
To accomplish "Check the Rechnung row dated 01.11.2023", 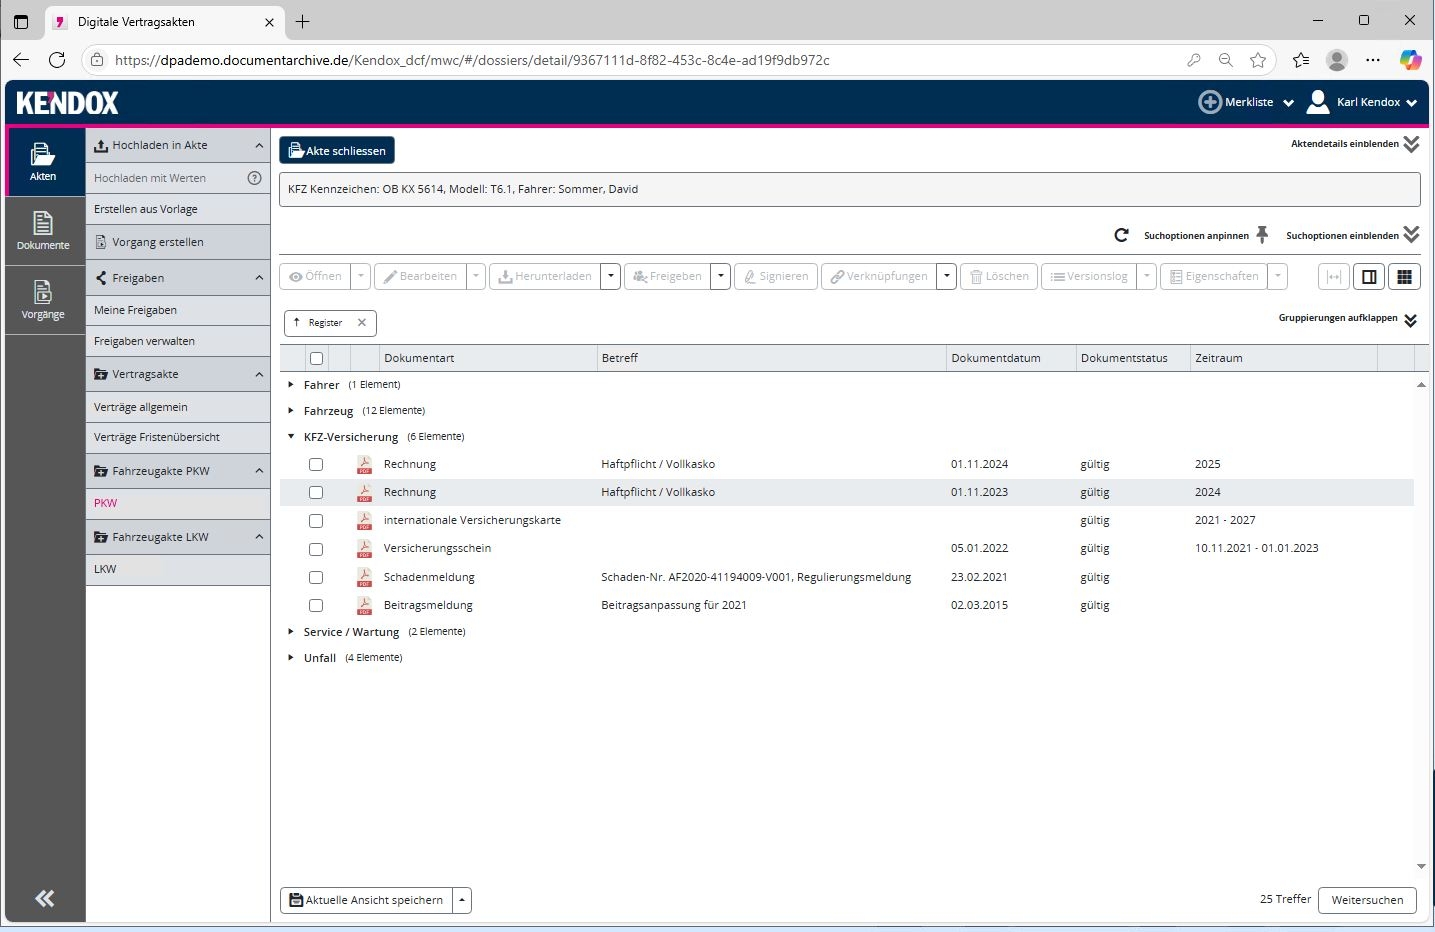I will click(x=316, y=492).
